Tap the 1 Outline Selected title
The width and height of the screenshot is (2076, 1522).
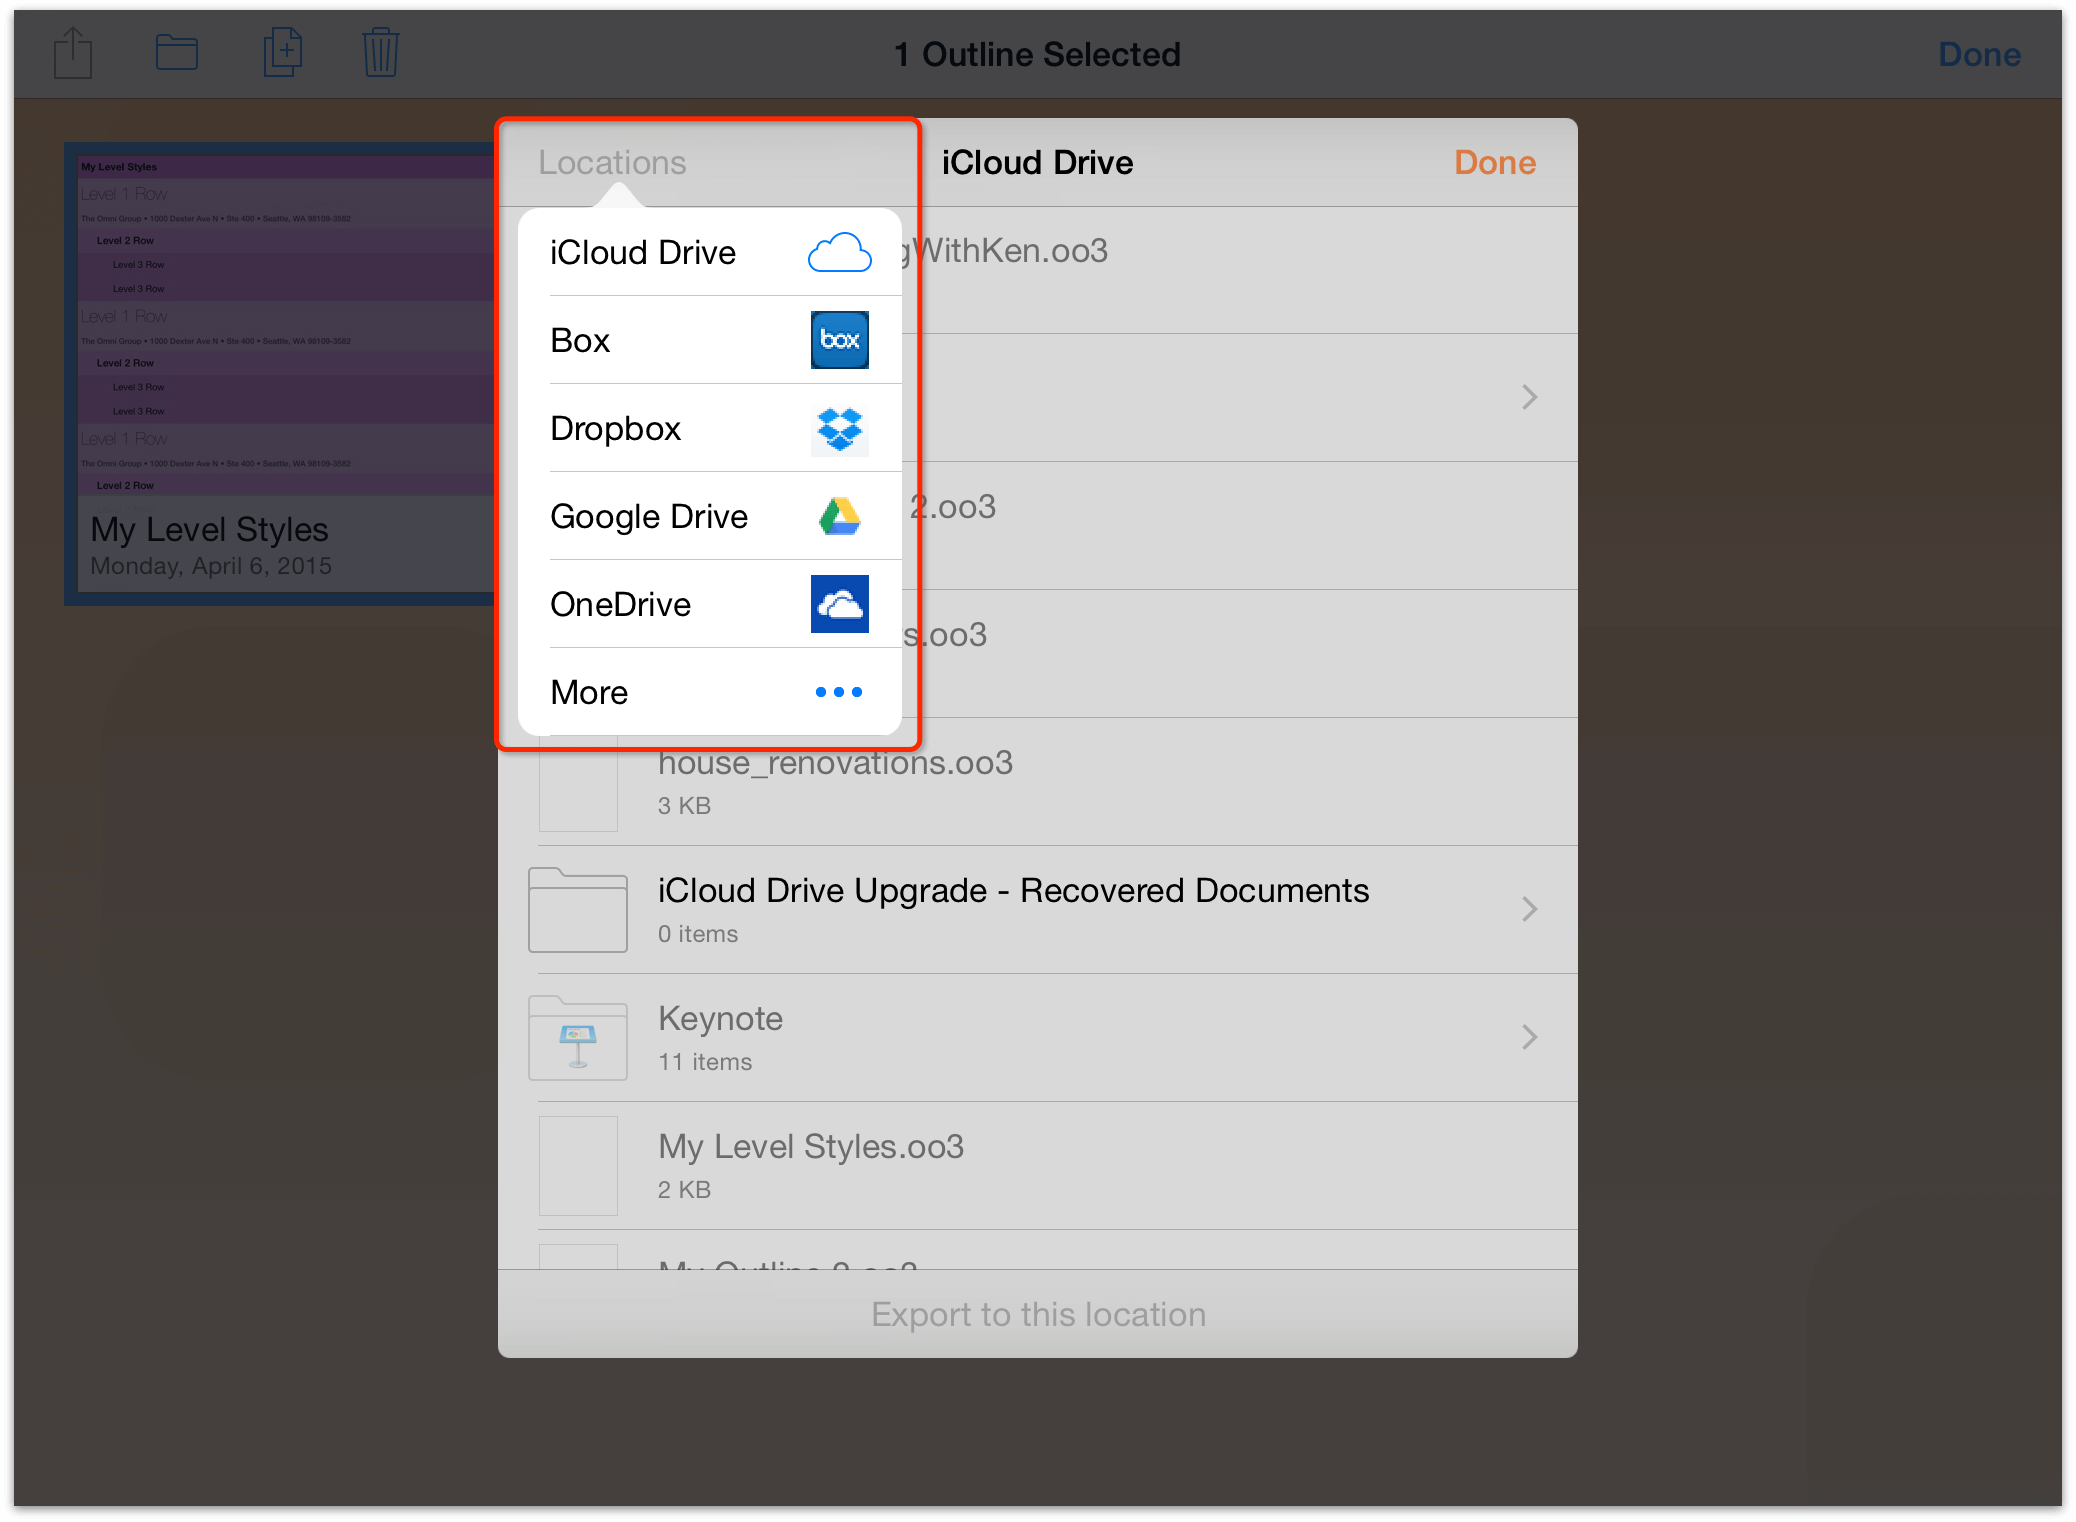1037,54
